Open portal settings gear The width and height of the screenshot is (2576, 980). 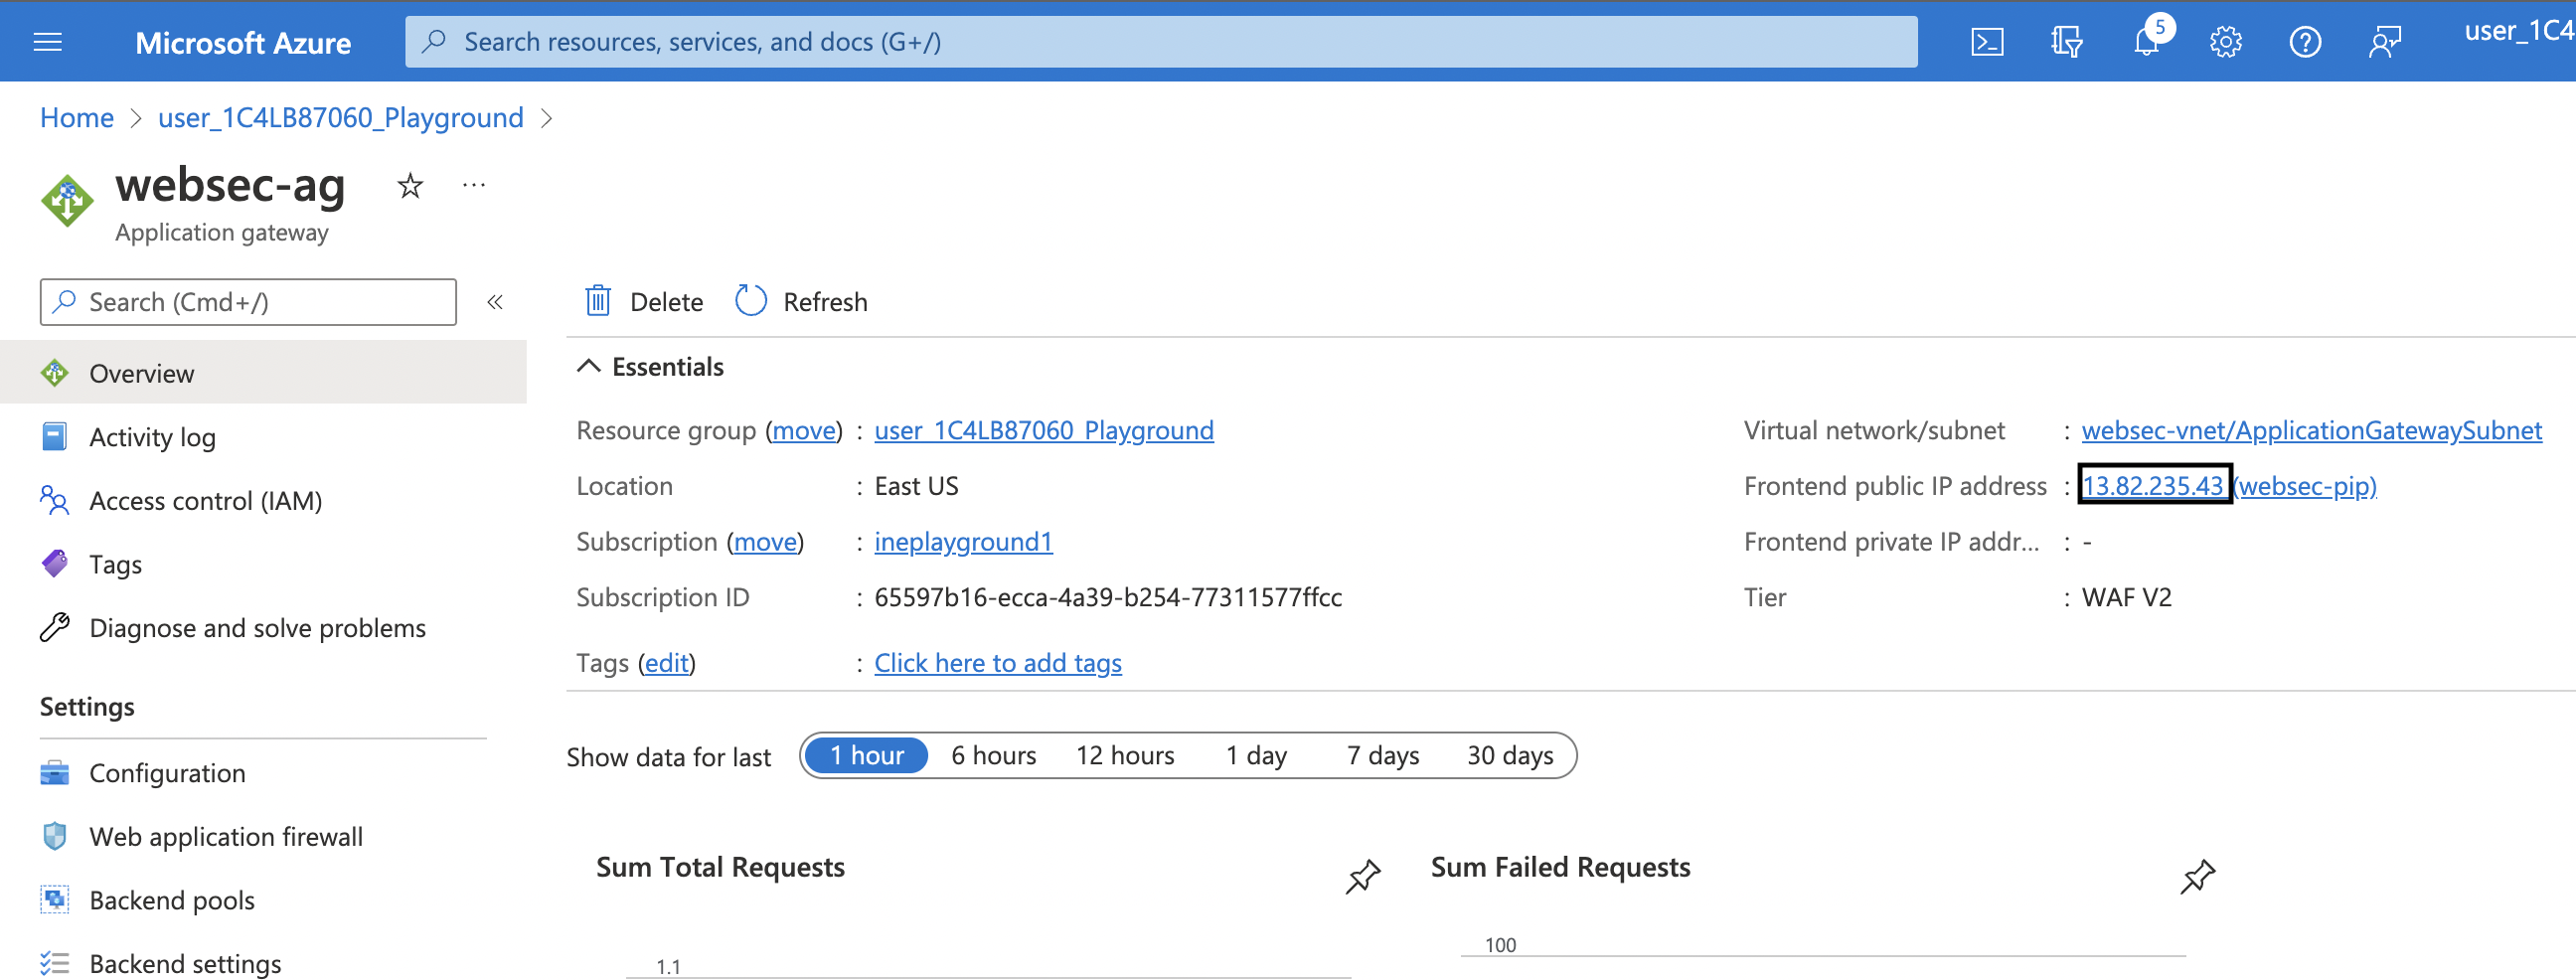click(x=2225, y=42)
